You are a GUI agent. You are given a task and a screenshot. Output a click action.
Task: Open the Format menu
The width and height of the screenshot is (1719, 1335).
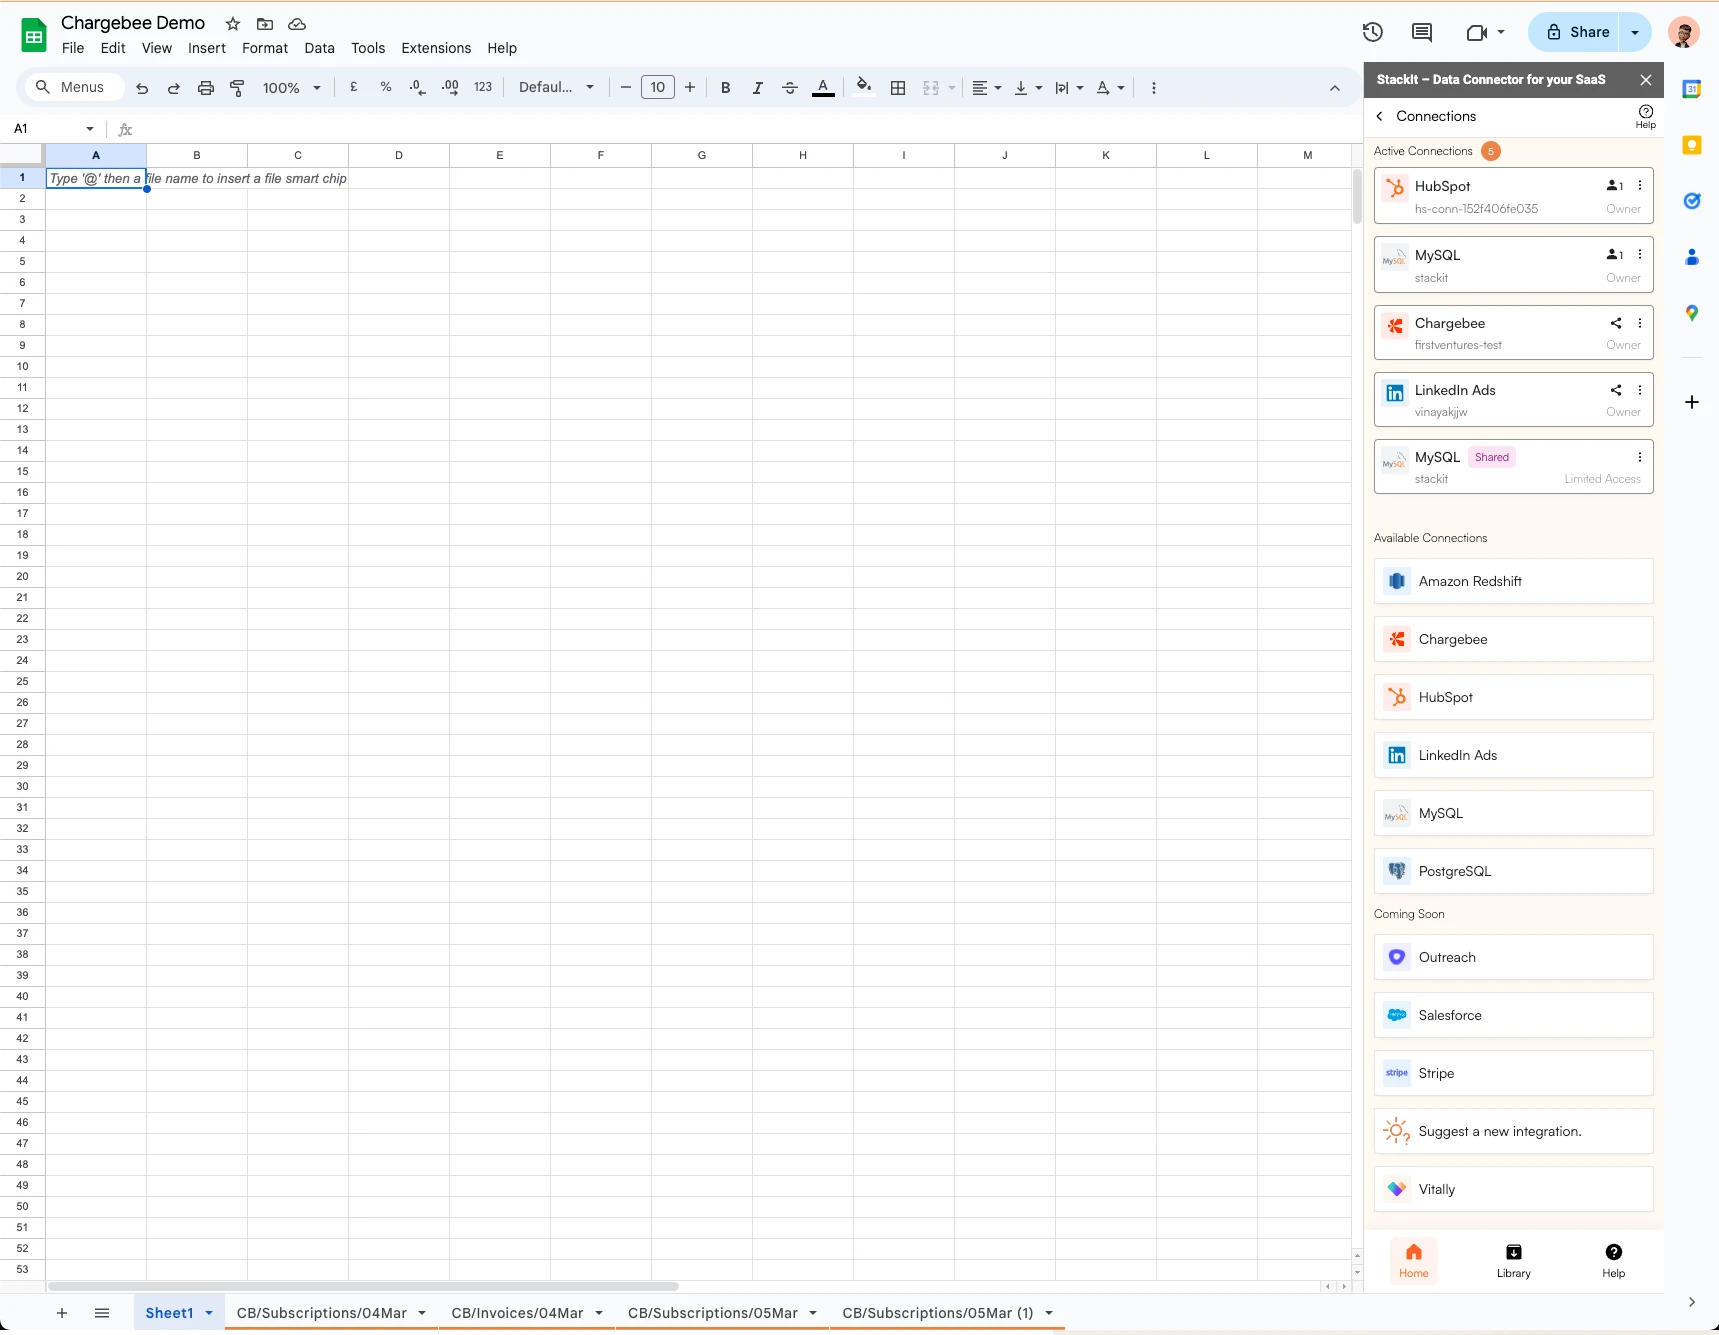click(265, 48)
